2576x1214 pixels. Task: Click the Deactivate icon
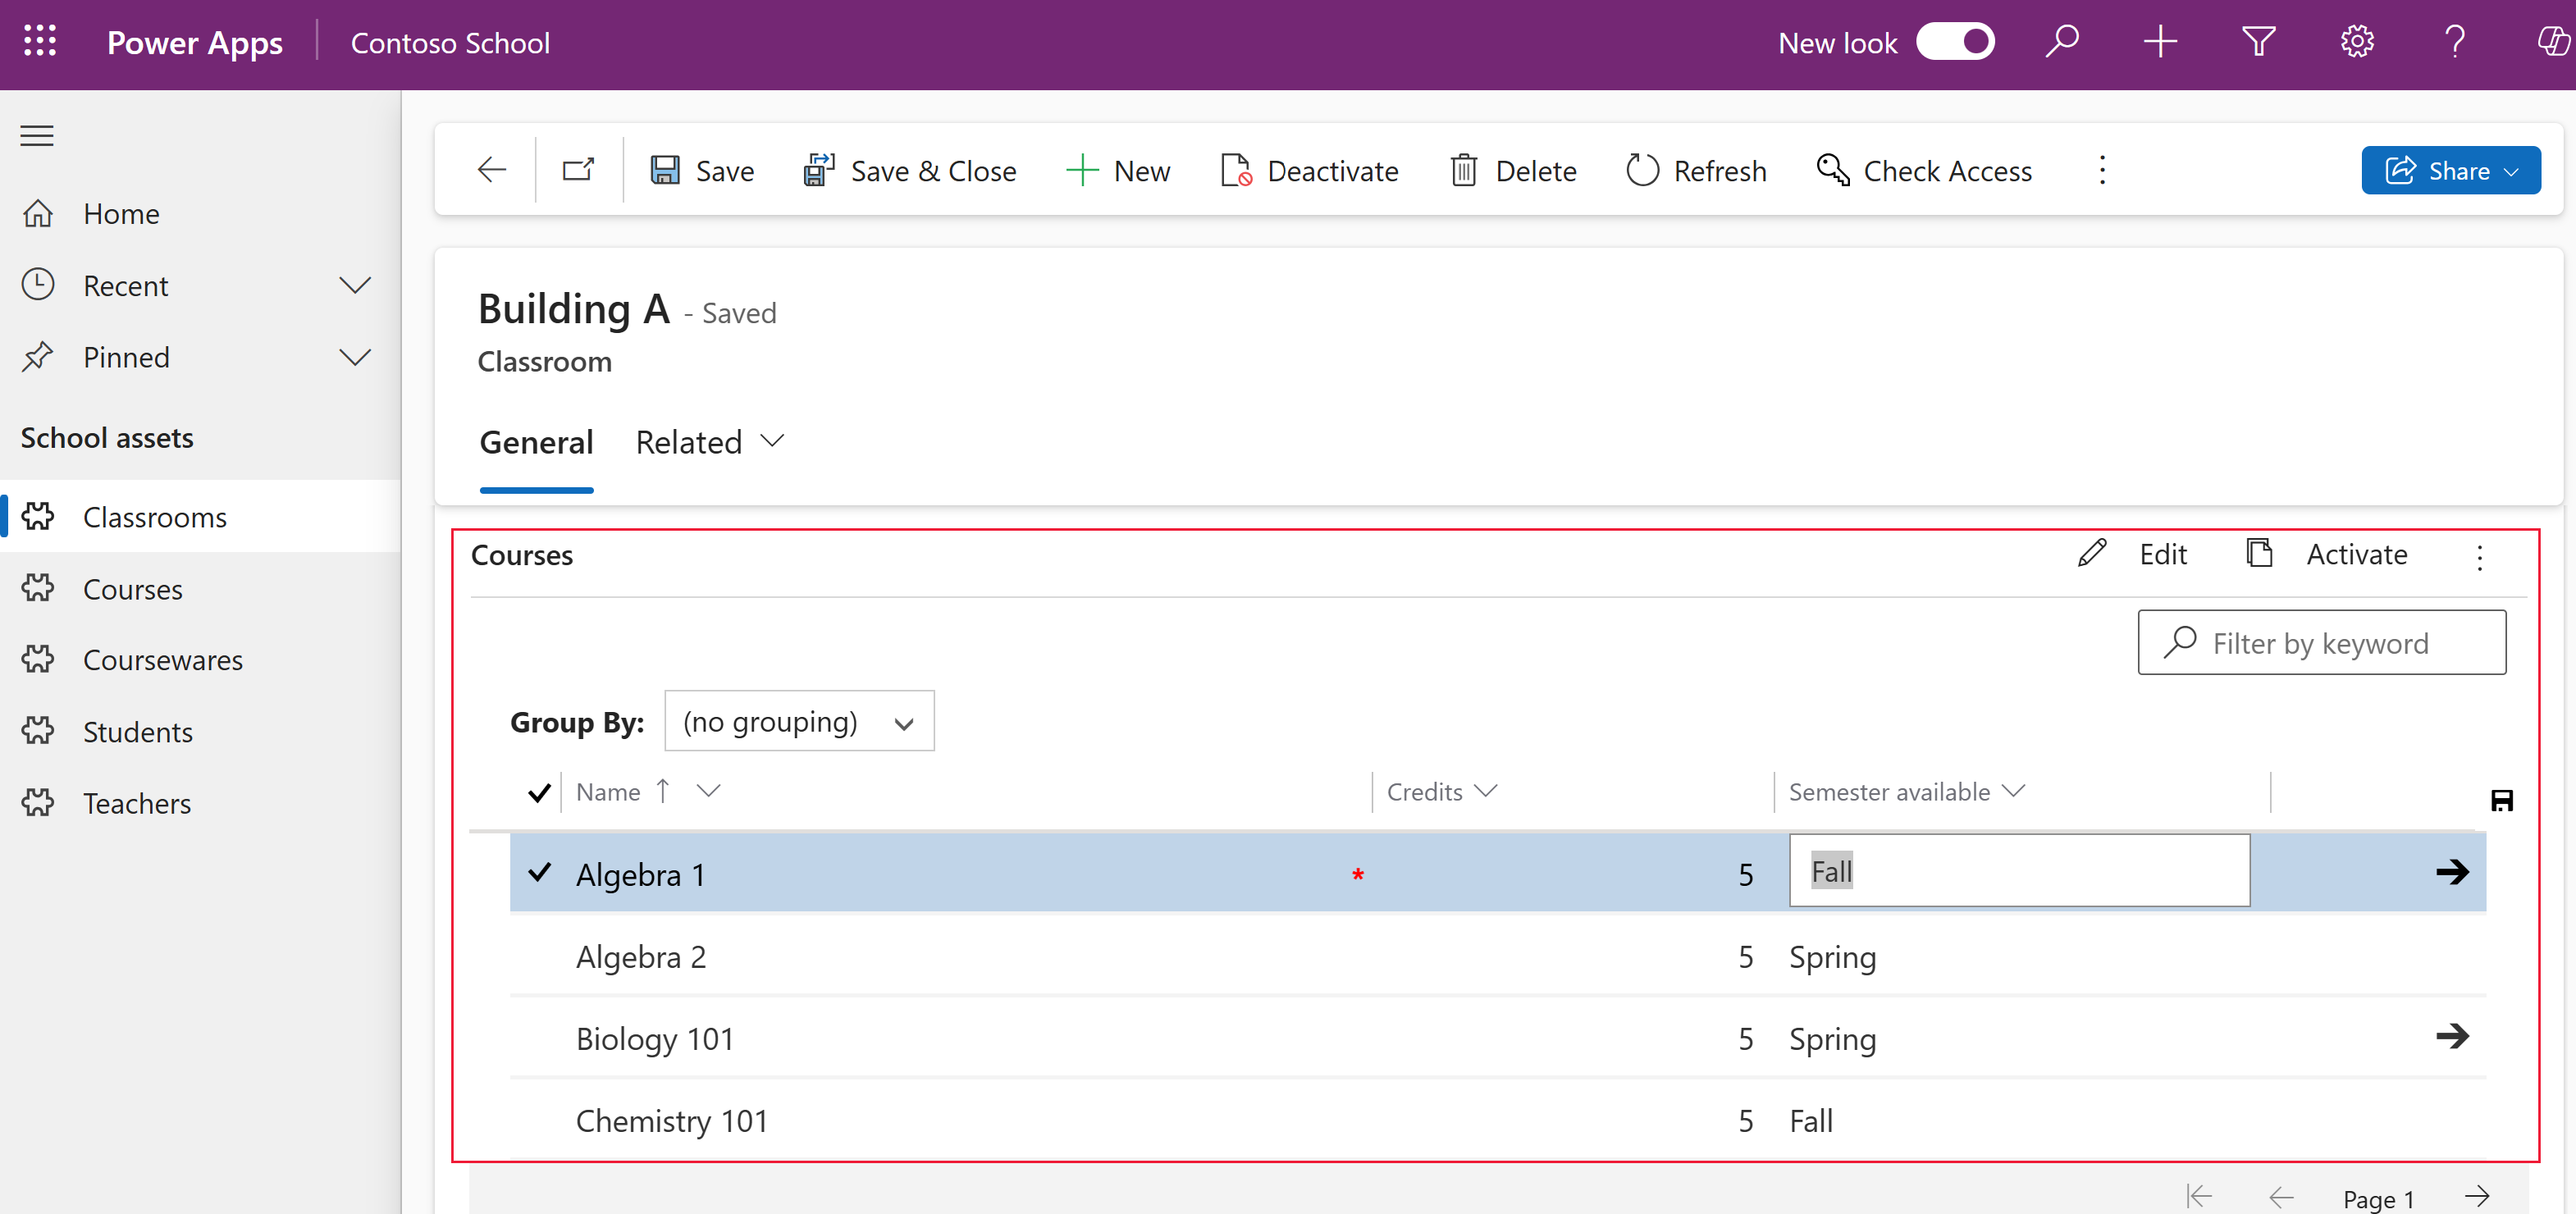point(1234,169)
